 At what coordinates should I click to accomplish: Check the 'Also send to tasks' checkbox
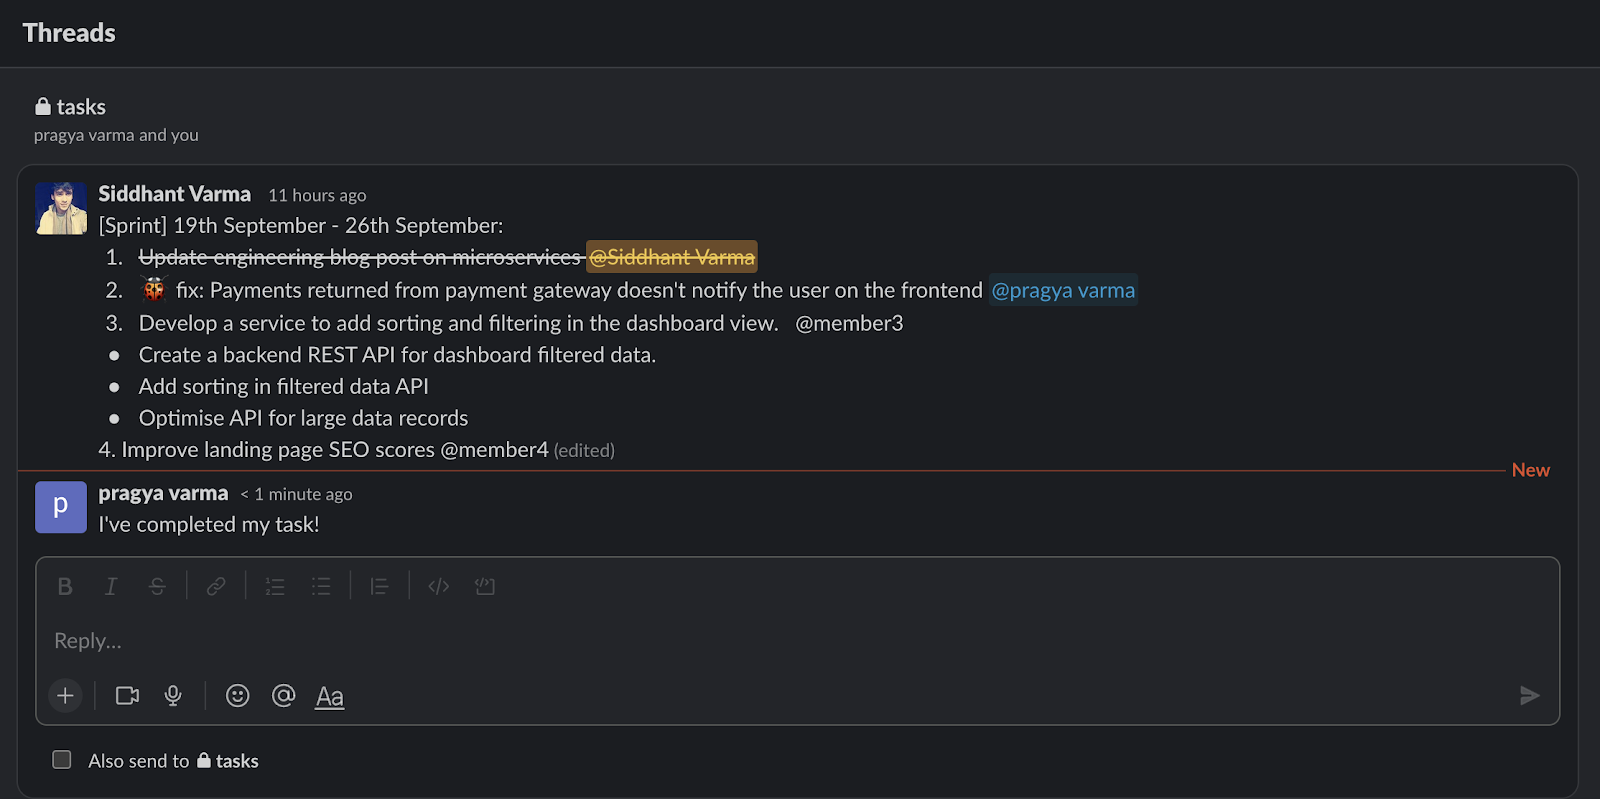[x=62, y=760]
